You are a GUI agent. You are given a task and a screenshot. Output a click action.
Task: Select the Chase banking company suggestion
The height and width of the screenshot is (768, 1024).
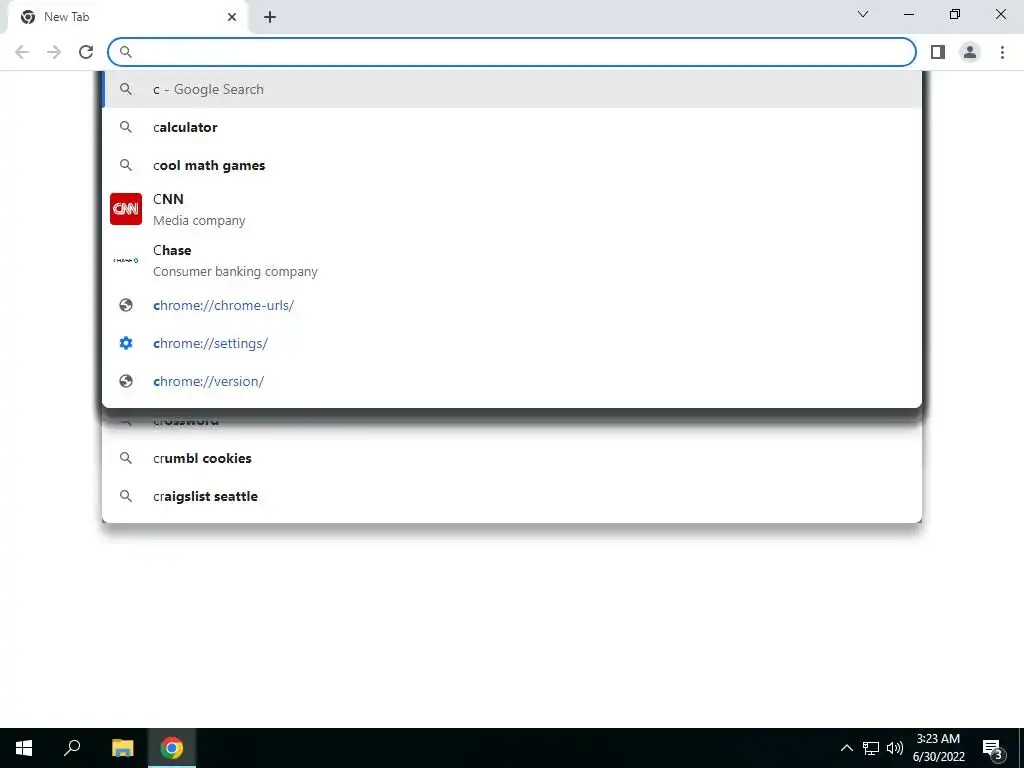tap(512, 260)
